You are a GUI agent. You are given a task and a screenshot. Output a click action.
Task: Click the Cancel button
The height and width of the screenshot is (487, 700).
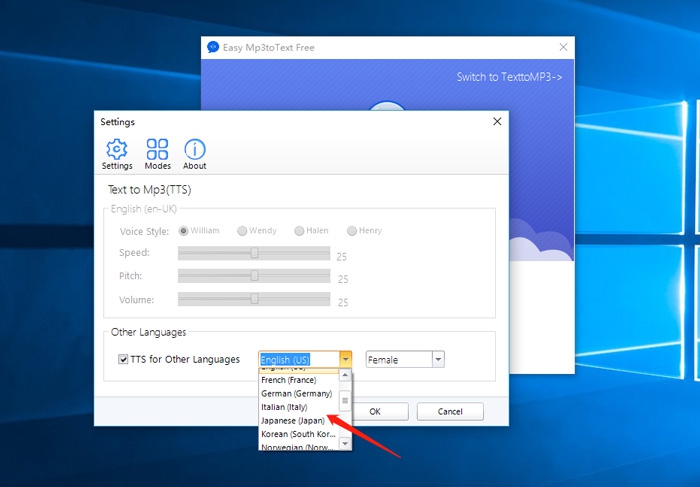tap(450, 412)
